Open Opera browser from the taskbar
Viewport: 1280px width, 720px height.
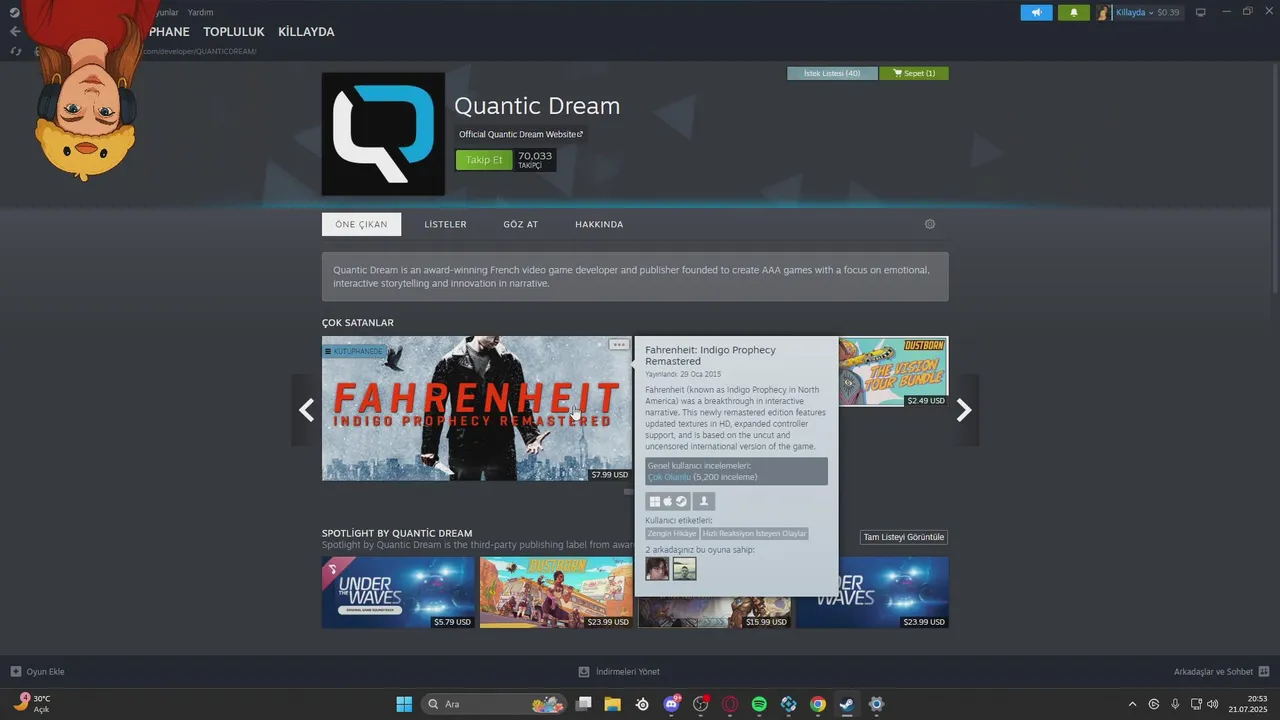pyautogui.click(x=730, y=704)
